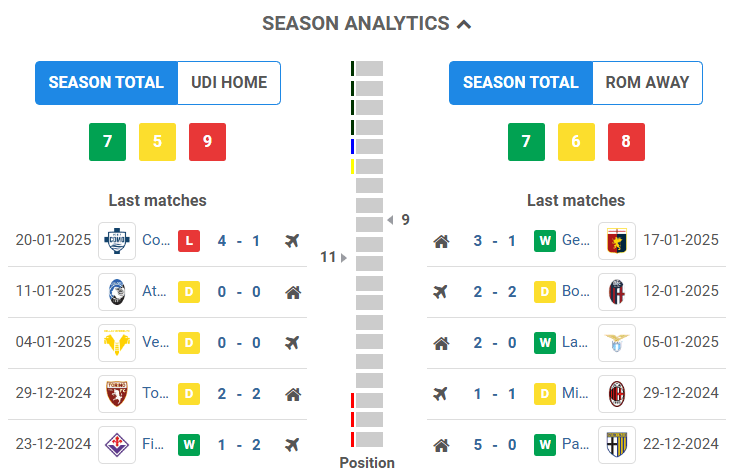The image size is (742, 471).
Task: Click Roma's red 8 losses box
Action: (x=626, y=142)
